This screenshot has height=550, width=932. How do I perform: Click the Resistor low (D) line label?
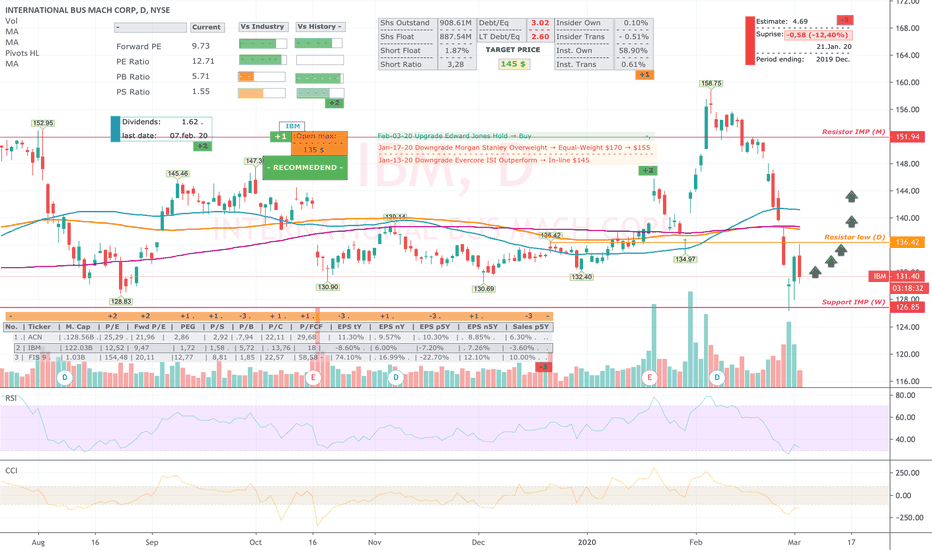(x=855, y=237)
